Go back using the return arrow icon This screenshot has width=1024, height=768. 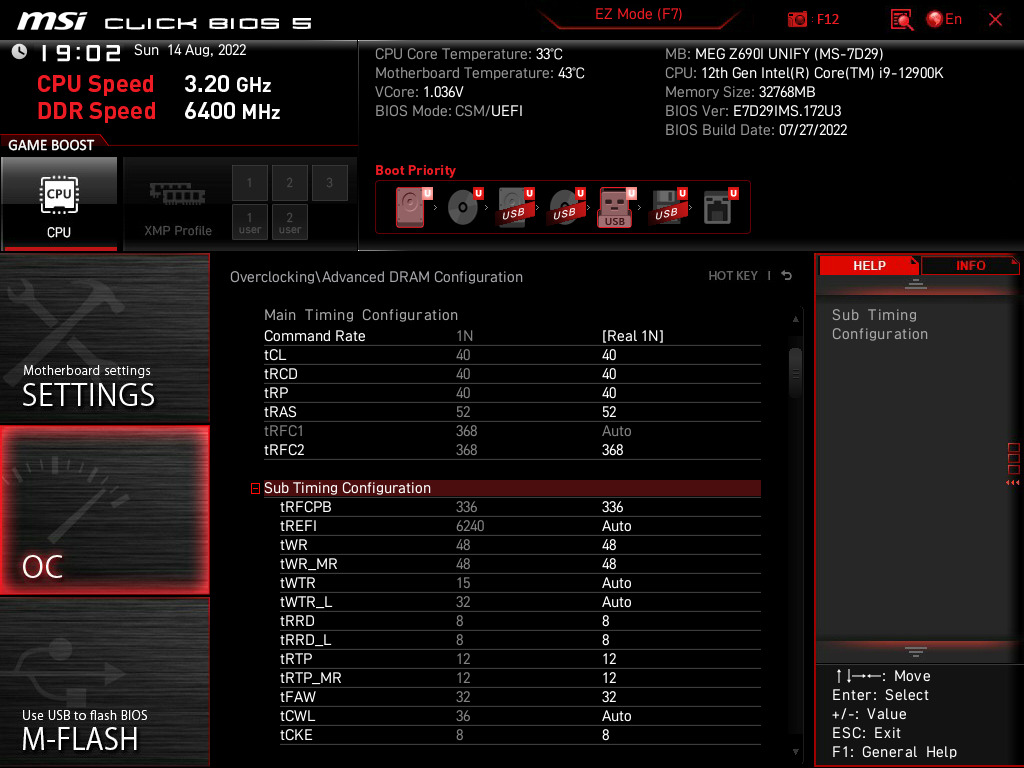click(787, 276)
